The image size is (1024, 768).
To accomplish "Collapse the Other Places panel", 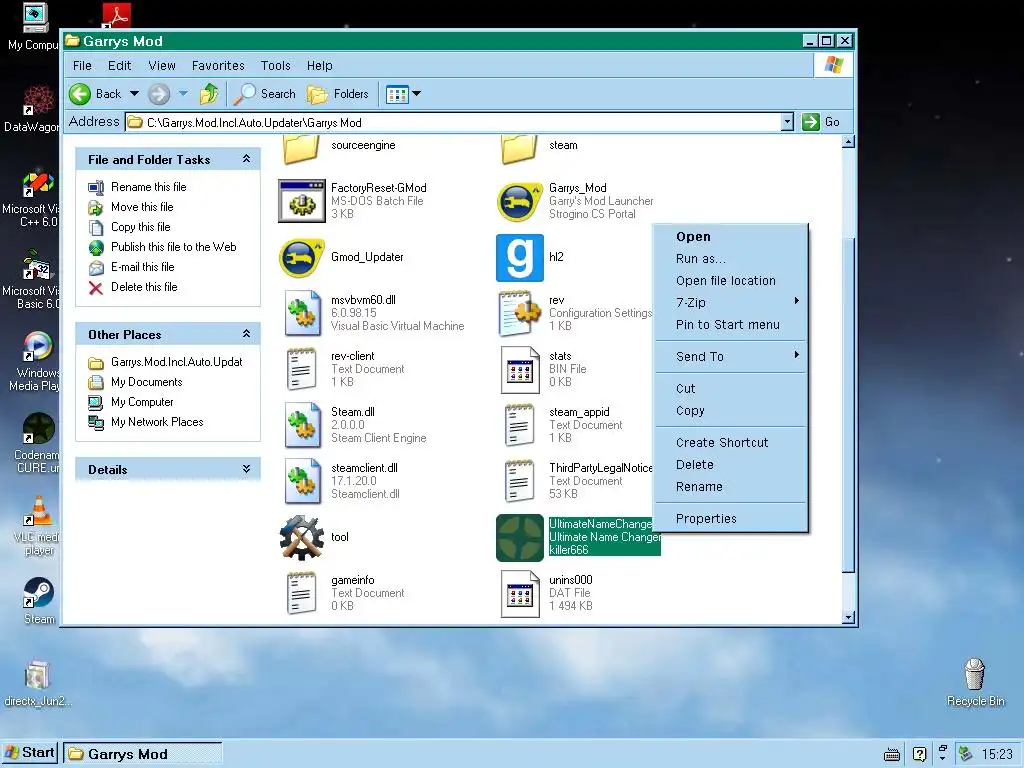I will click(246, 334).
